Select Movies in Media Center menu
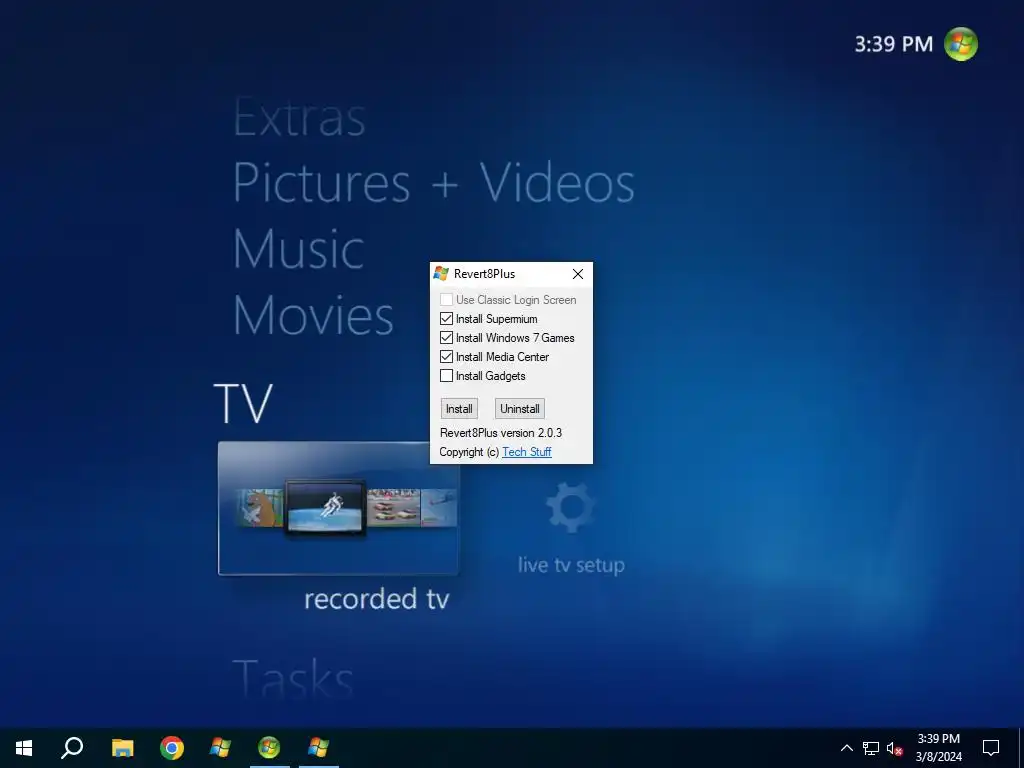 [x=313, y=315]
